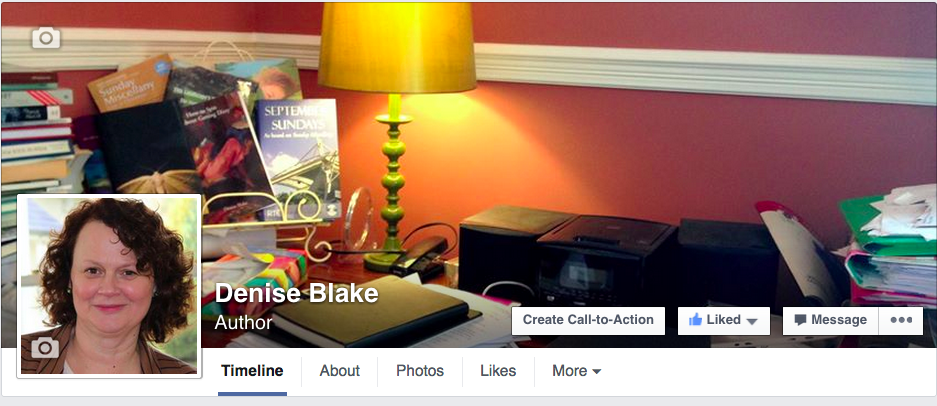Open the three-dots more options button

pyautogui.click(x=901, y=320)
